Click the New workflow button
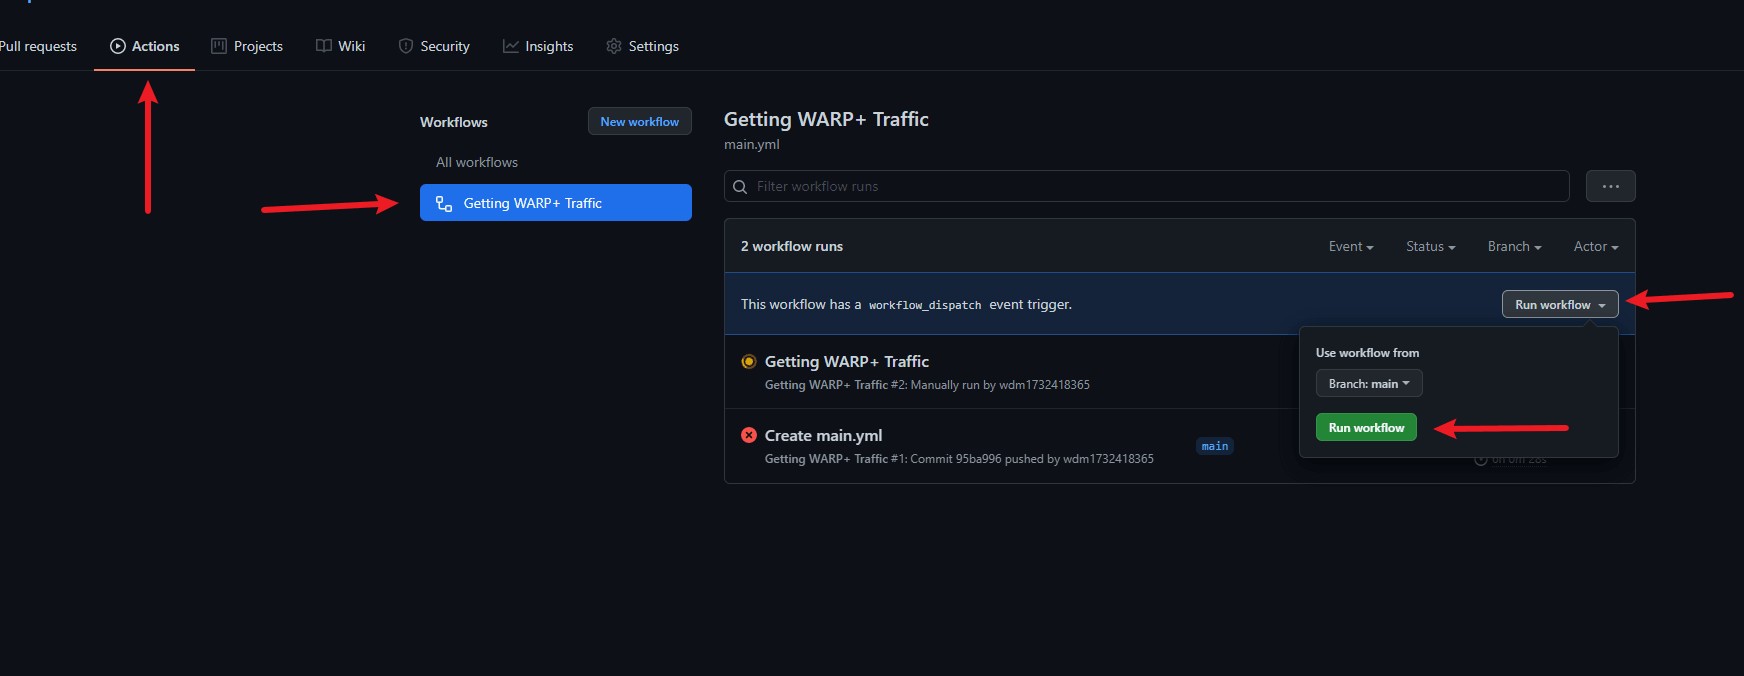Image resolution: width=1744 pixels, height=676 pixels. 639,122
